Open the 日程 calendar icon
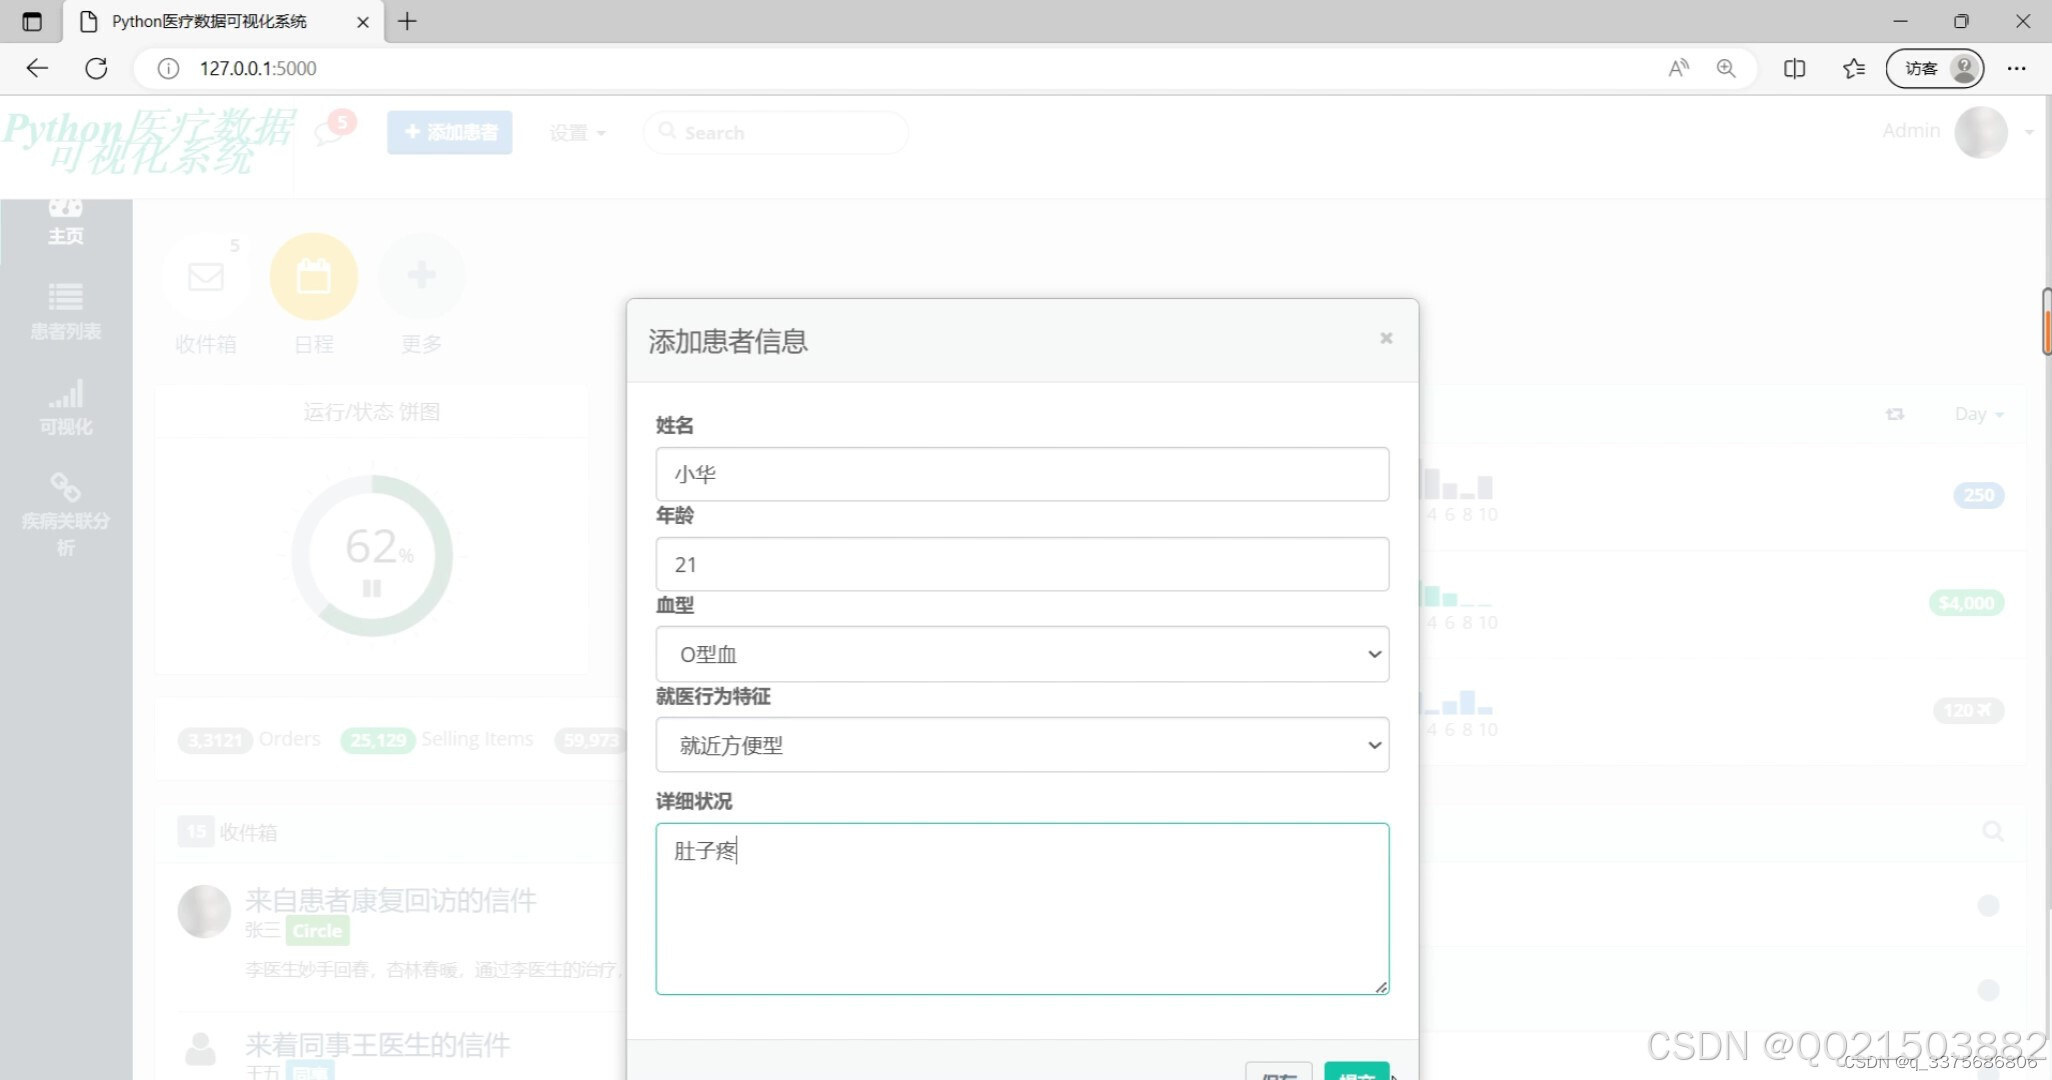 click(313, 276)
